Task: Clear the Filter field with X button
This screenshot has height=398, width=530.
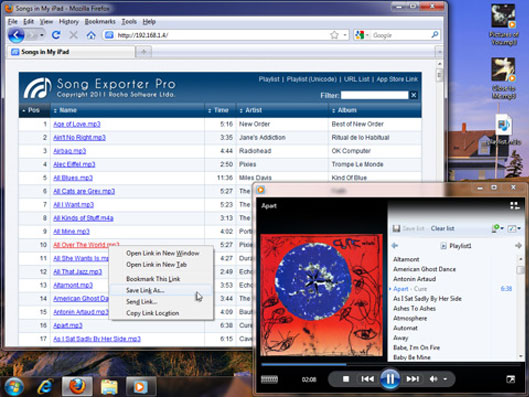Action: (413, 95)
